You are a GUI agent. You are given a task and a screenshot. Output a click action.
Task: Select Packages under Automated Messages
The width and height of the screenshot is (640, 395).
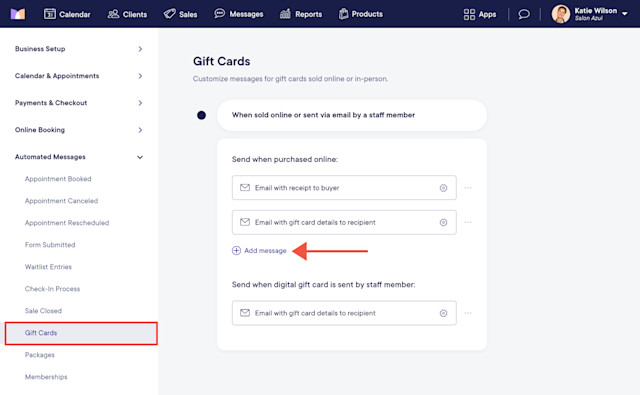pyautogui.click(x=40, y=355)
